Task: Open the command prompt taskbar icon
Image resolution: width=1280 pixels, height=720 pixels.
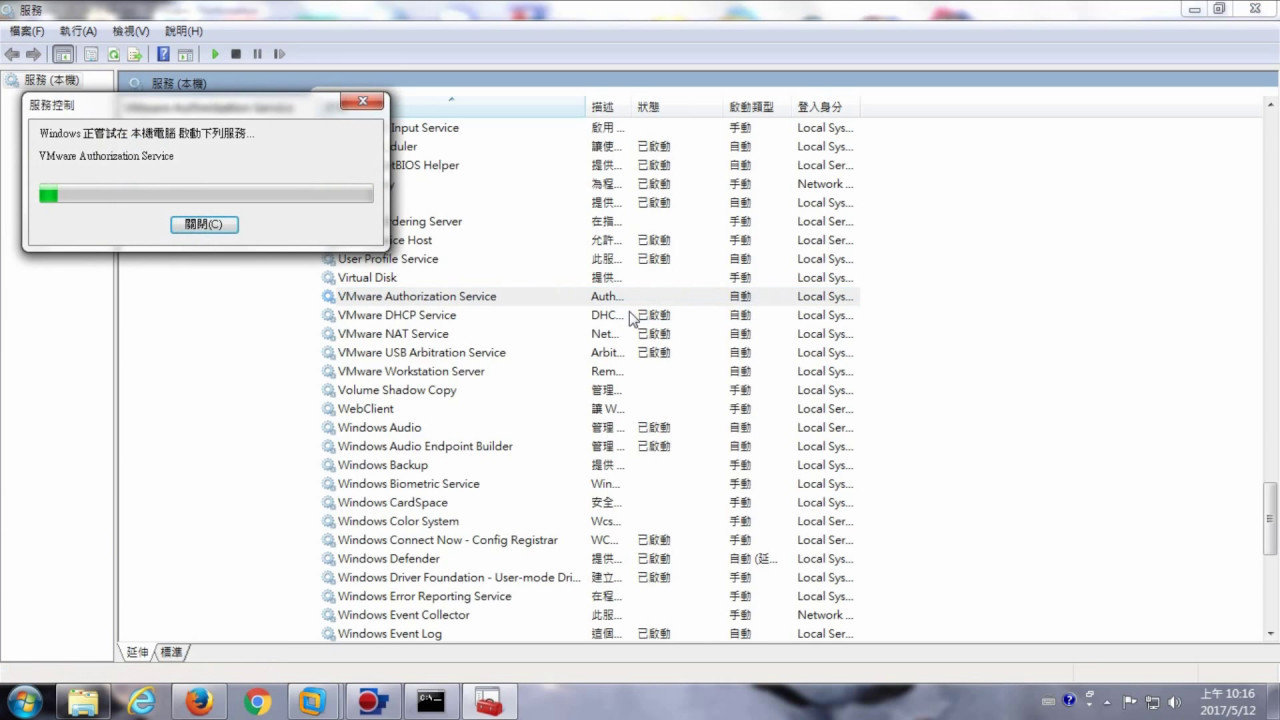Action: 431,702
